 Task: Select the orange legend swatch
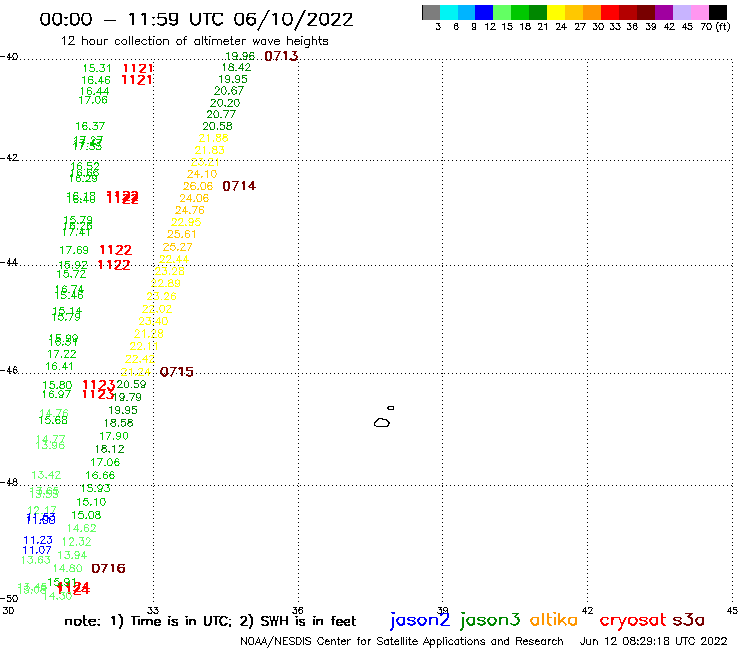[x=592, y=12]
